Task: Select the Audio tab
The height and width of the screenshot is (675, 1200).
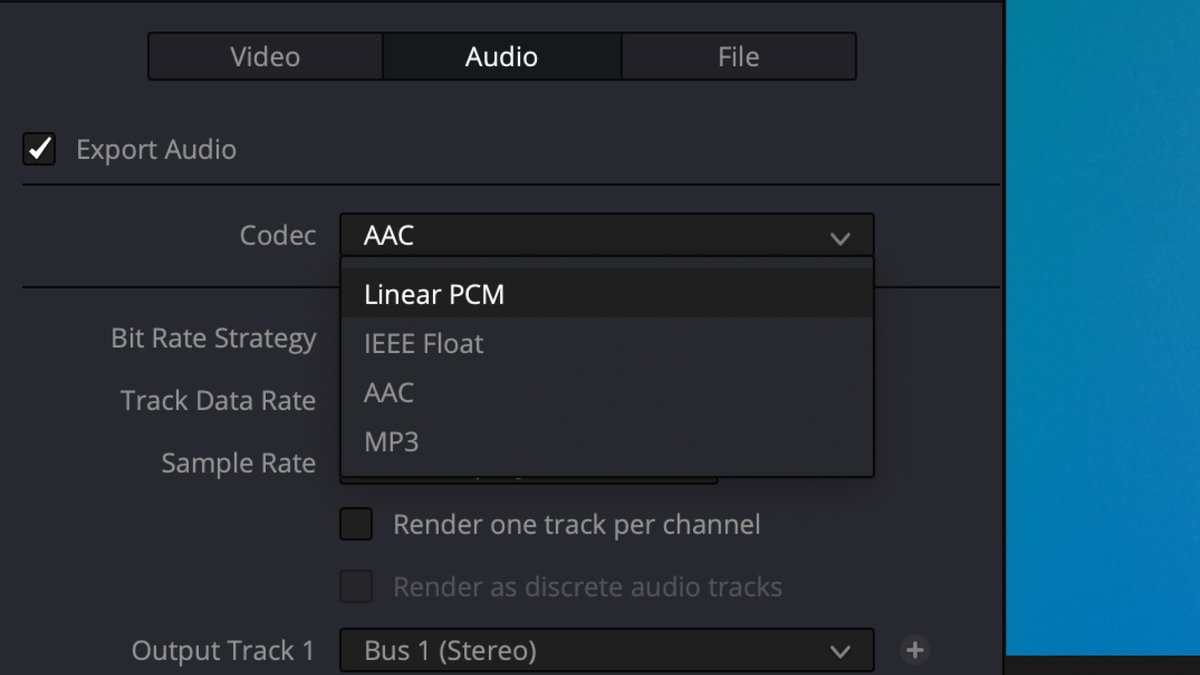Action: click(501, 57)
